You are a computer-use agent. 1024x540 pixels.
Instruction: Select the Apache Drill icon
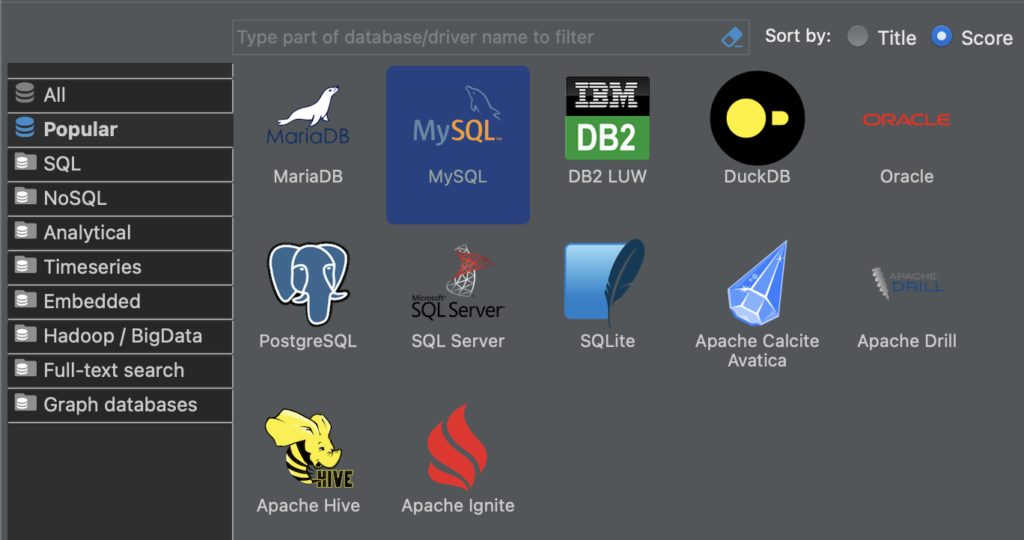tap(906, 284)
